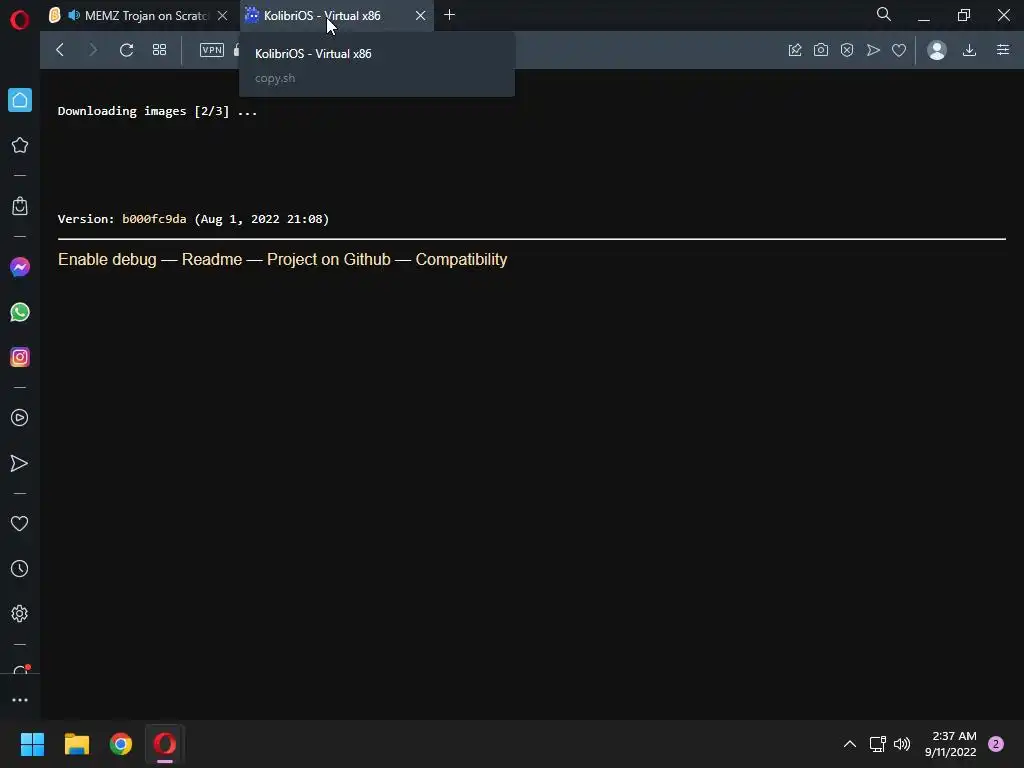Open the Windows Start menu
1024x768 pixels.
(32, 744)
